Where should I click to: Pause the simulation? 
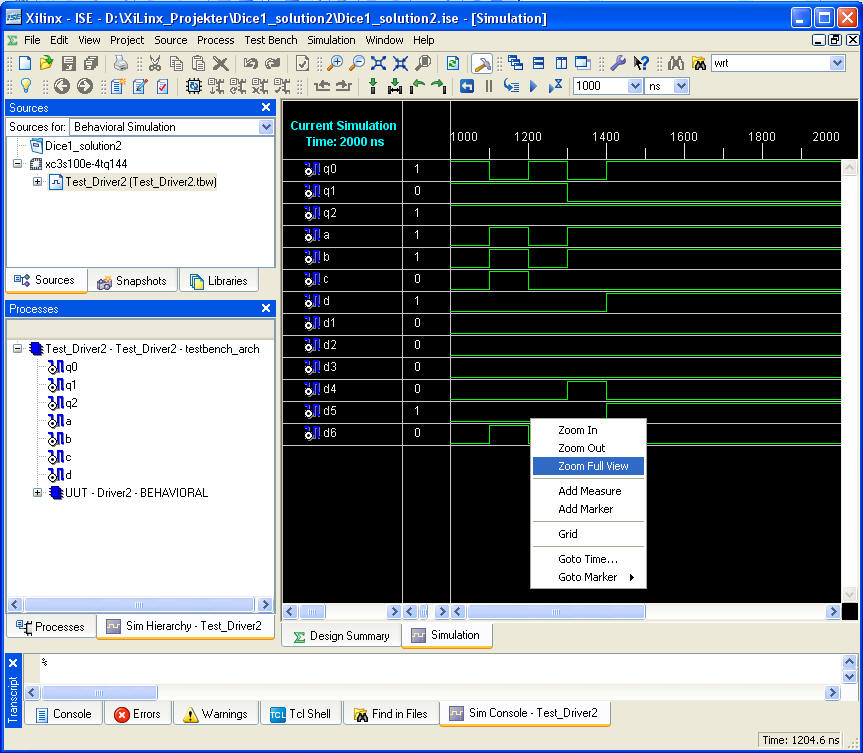[x=488, y=86]
